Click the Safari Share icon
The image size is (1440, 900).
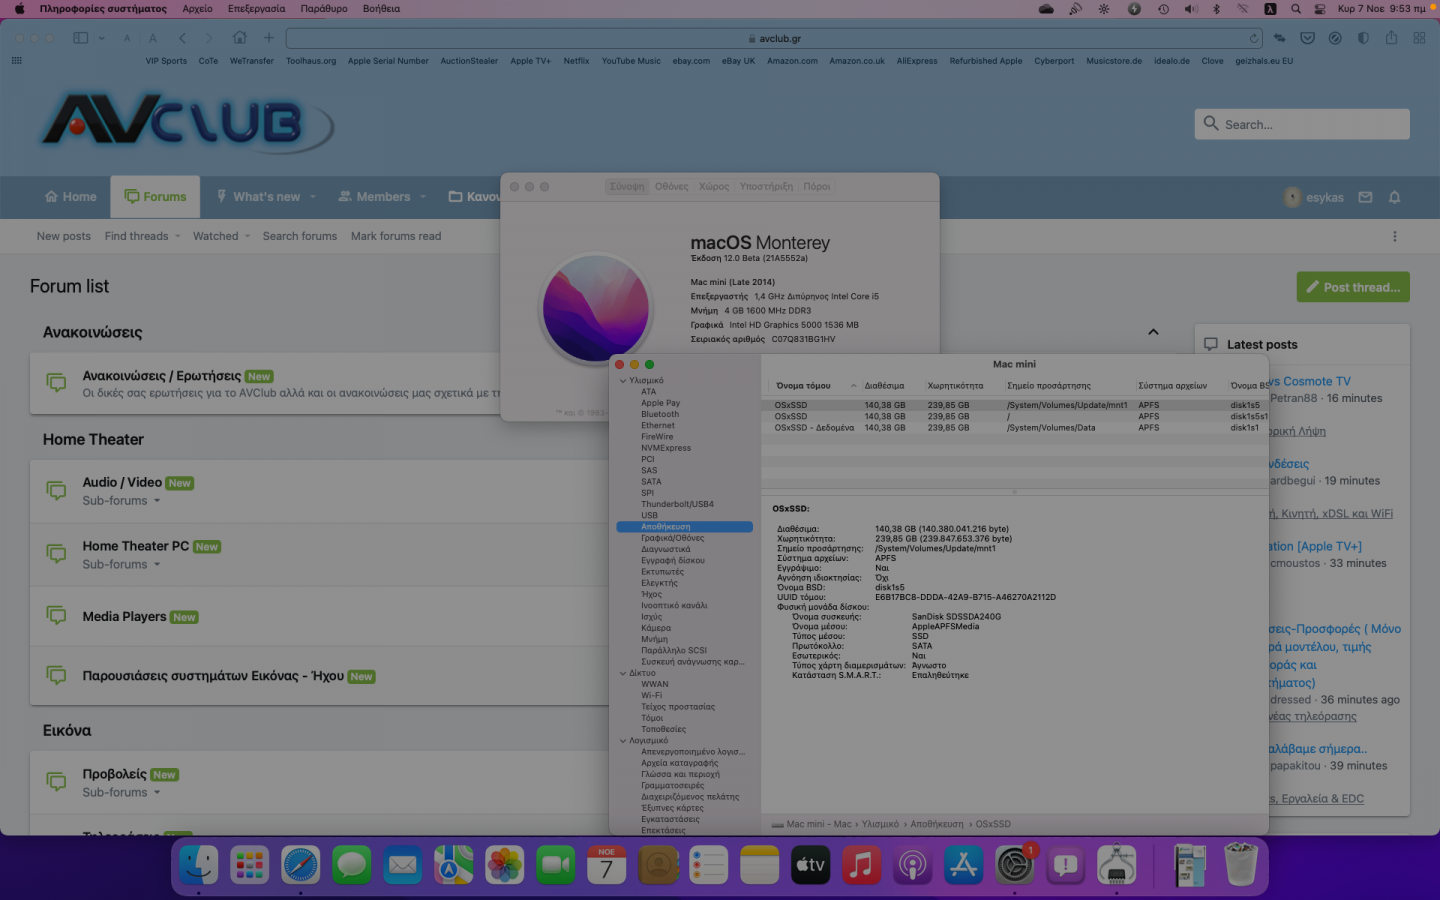coord(1391,38)
